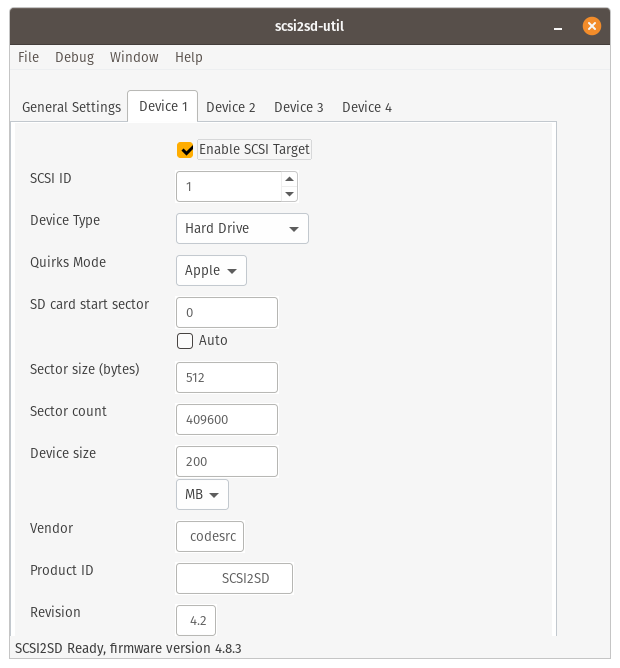
Task: Minimize the scsi2sd-util window
Action: [x=558, y=27]
